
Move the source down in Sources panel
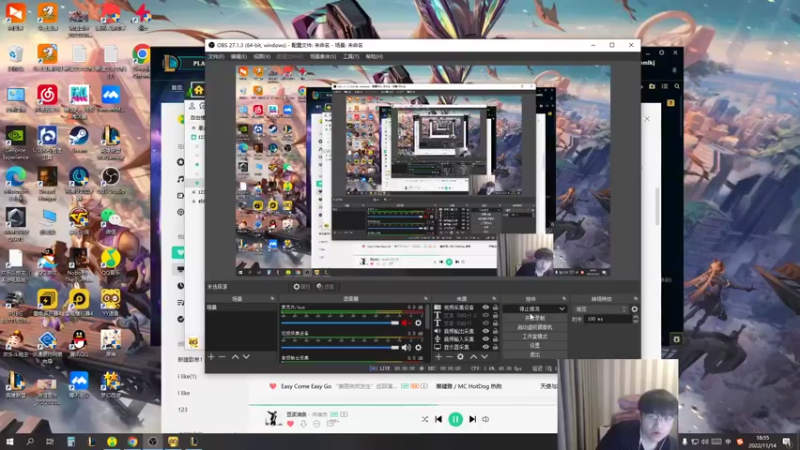[484, 357]
